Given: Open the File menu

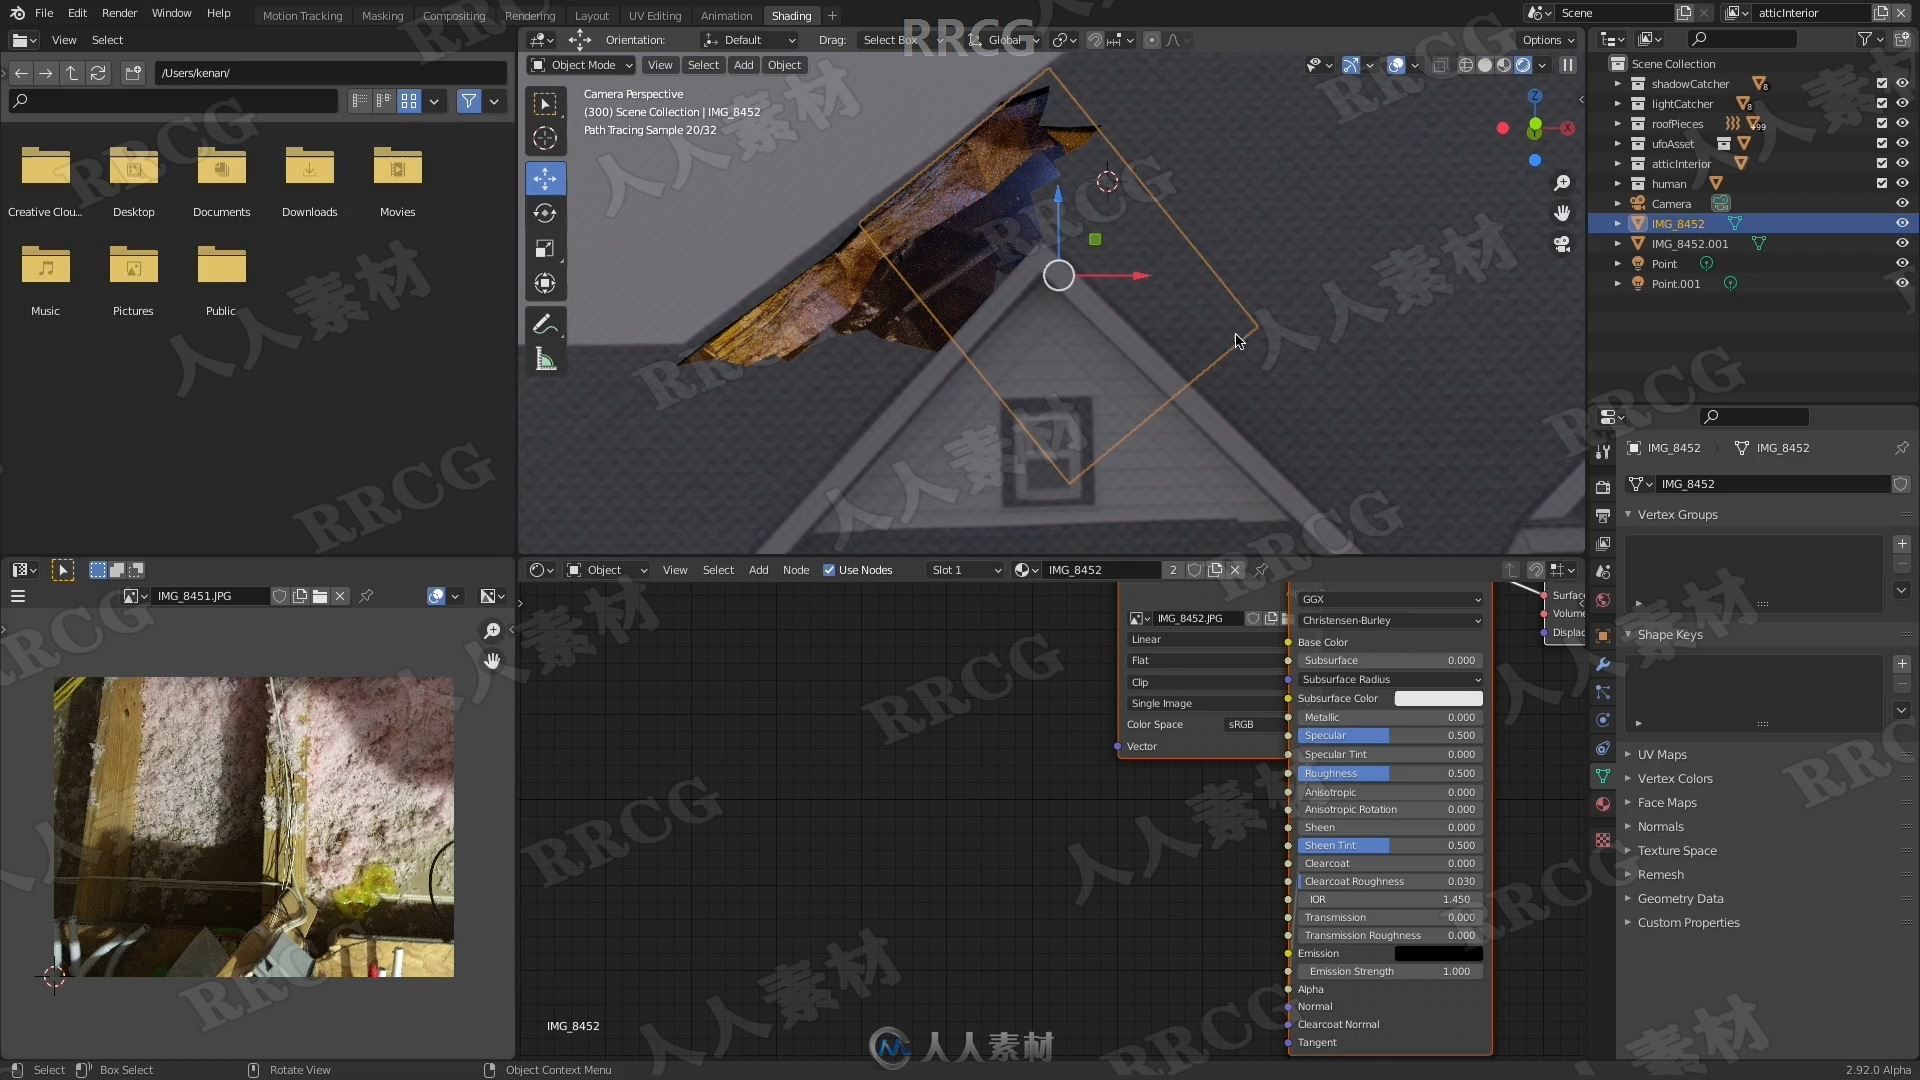Looking at the screenshot, I should pos(44,13).
